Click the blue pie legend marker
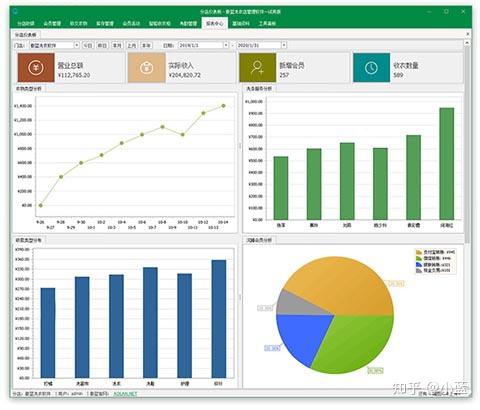This screenshot has width=480, height=410. pos(419,264)
